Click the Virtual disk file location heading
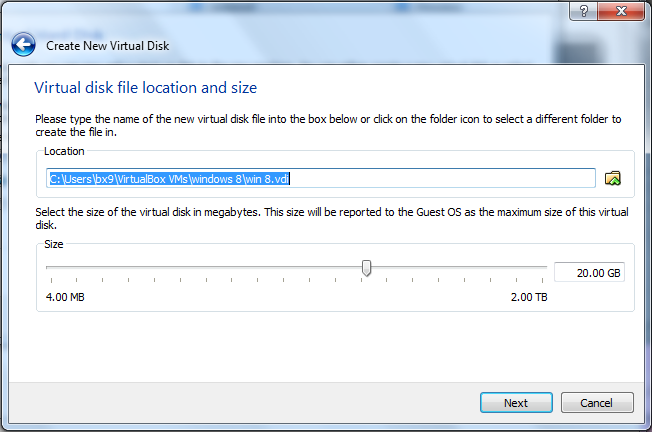The width and height of the screenshot is (652, 432). [x=145, y=87]
